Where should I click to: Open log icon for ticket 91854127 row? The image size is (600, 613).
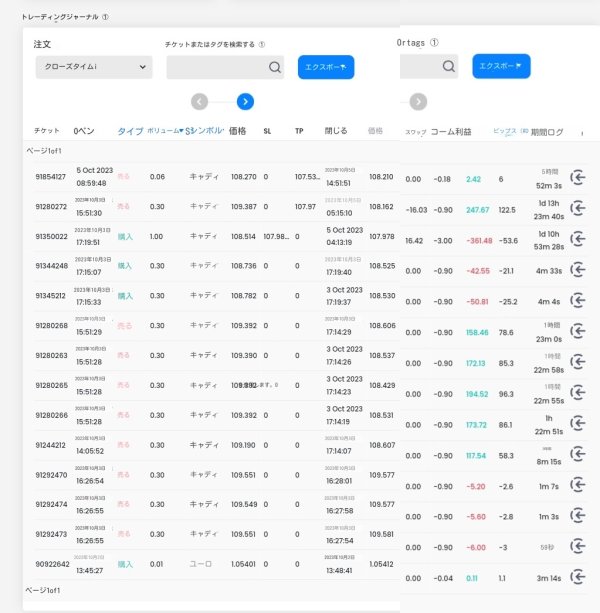click(577, 178)
